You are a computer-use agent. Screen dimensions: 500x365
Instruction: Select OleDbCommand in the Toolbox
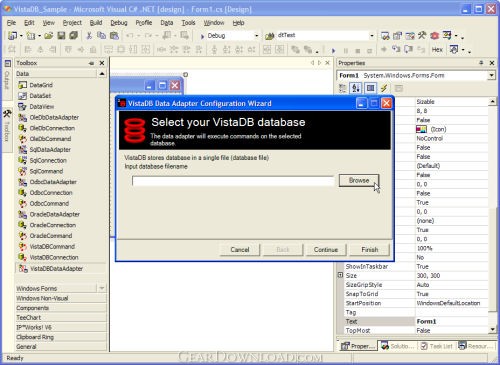coord(50,139)
